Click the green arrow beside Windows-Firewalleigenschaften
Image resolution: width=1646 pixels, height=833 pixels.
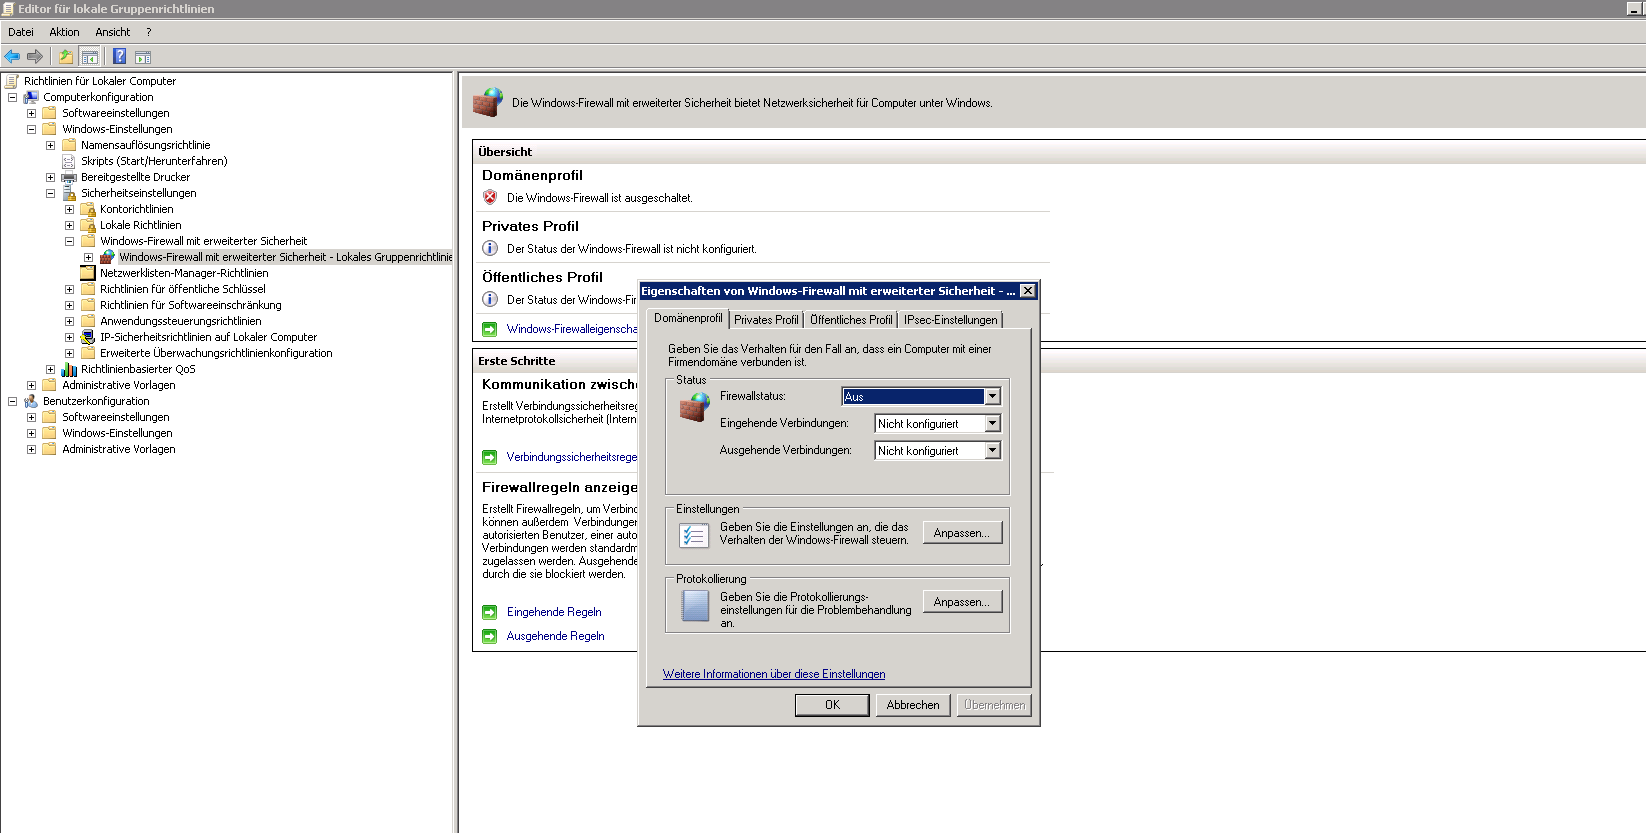point(490,329)
